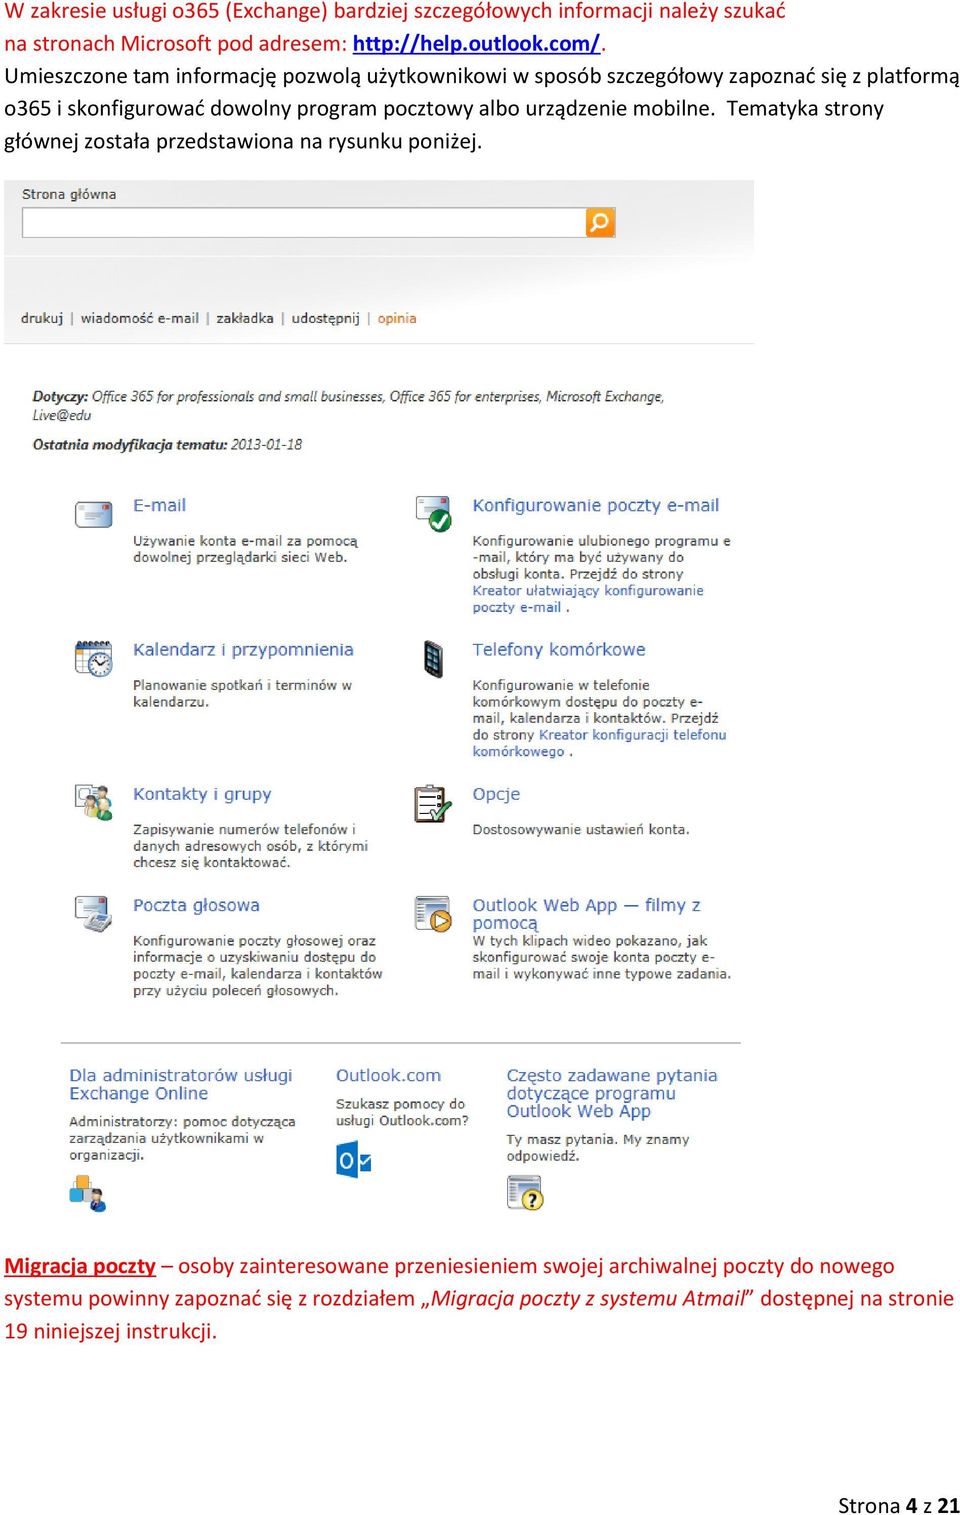The height and width of the screenshot is (1515, 960).
Task: Click text 'Planowanie spotkań i terminów w kalendarzu.'
Action: pos(242,693)
